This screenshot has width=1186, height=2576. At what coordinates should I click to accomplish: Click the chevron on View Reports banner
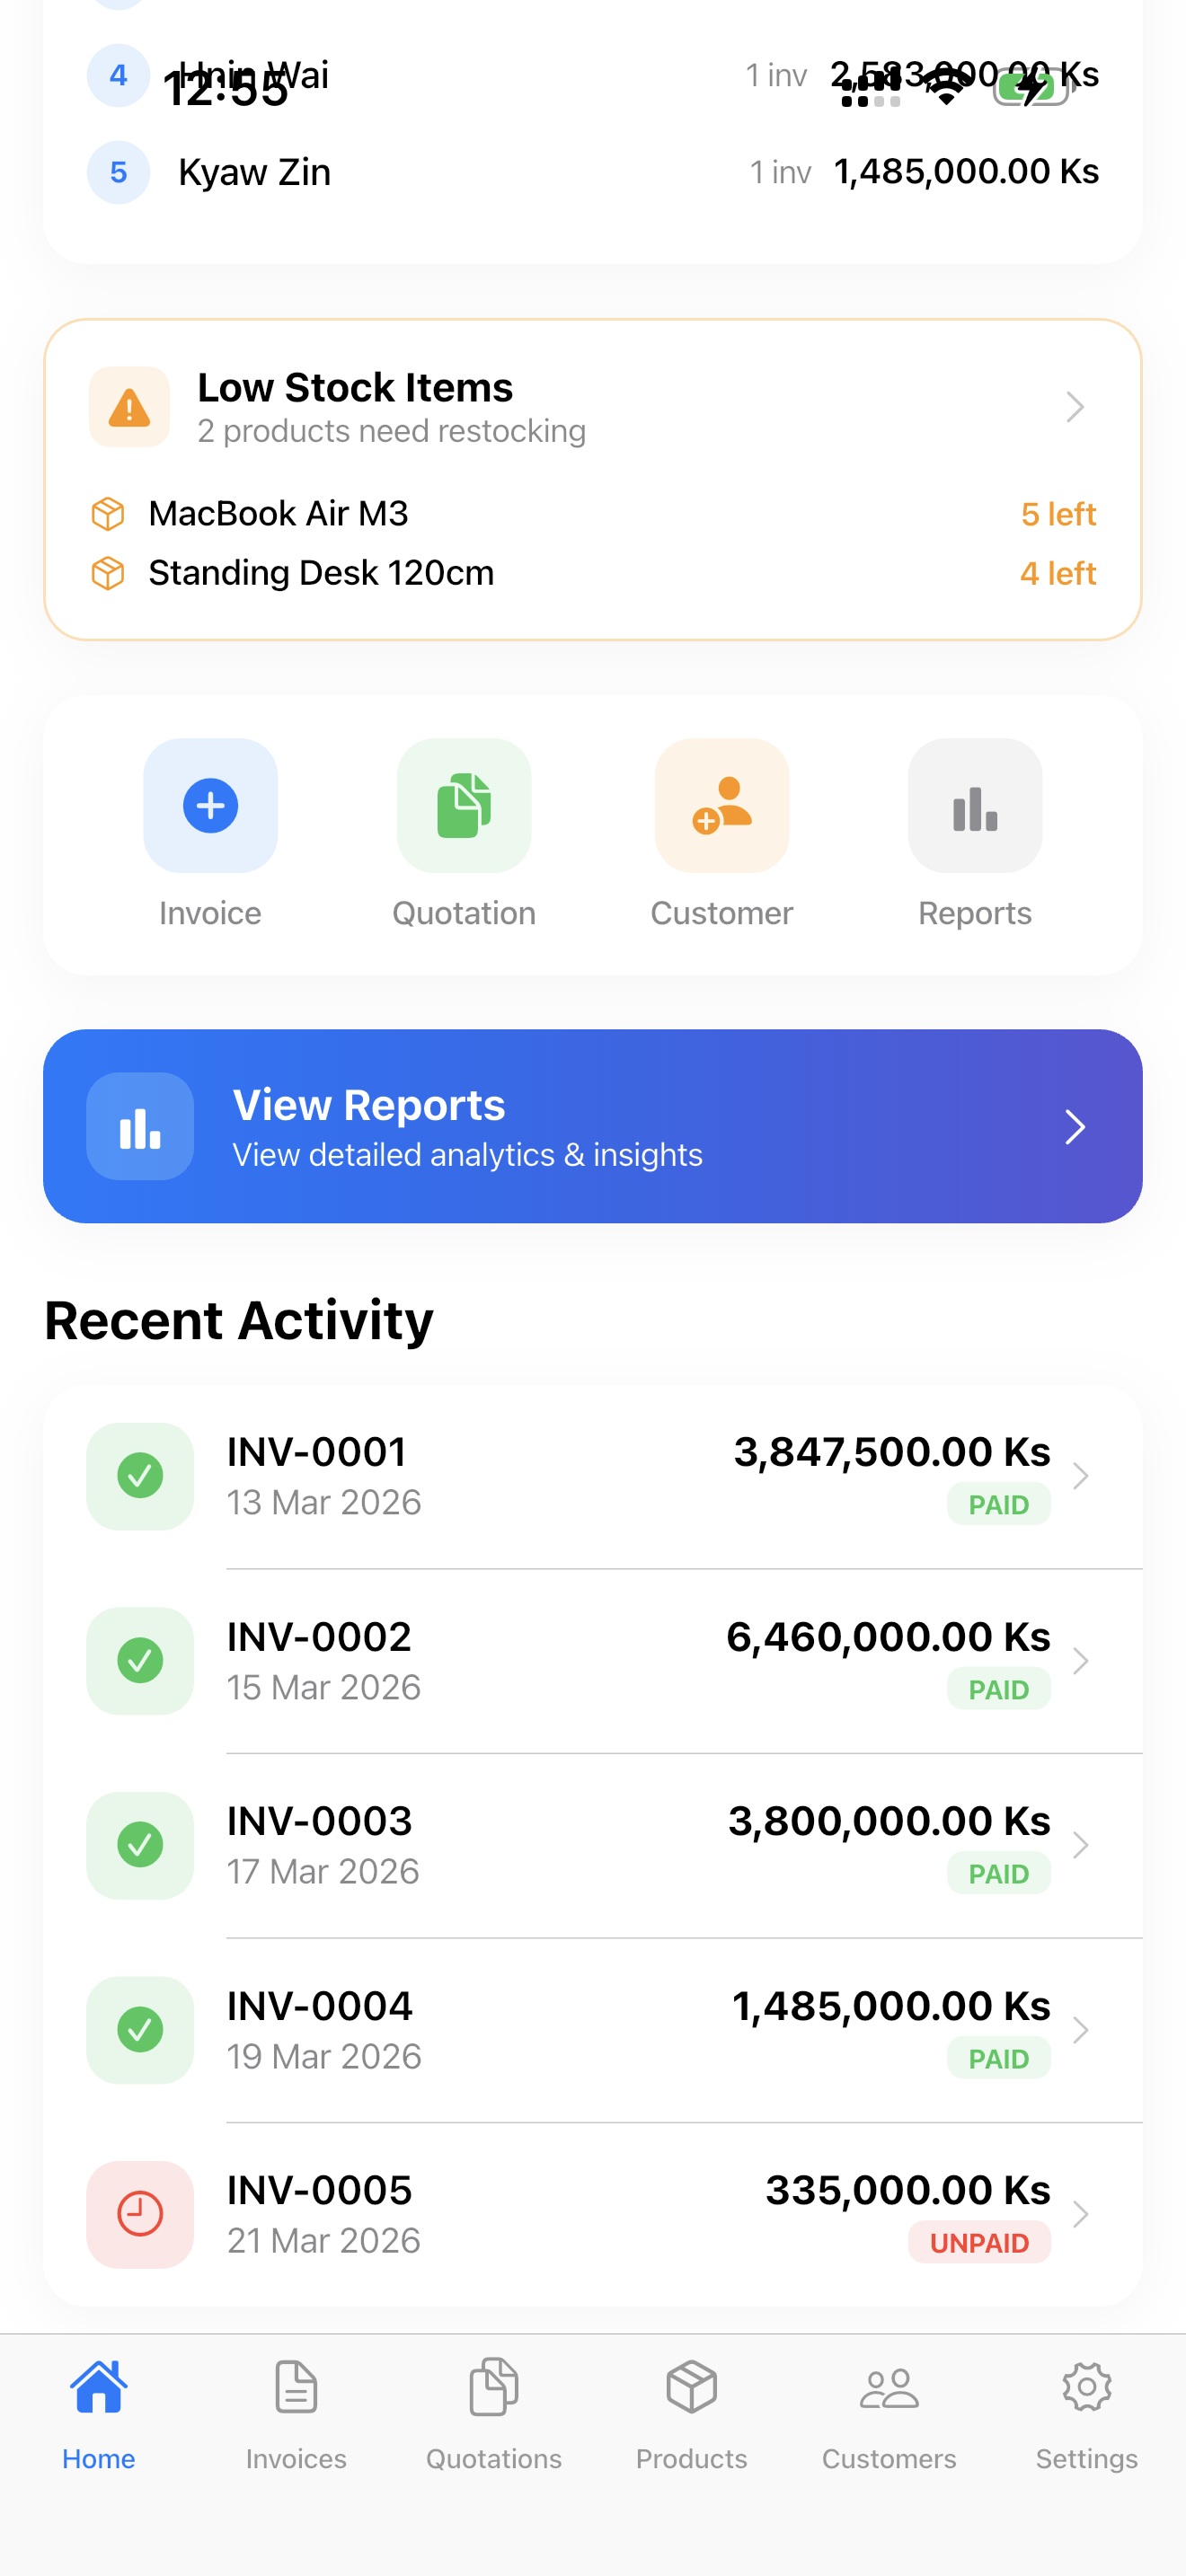click(1075, 1127)
